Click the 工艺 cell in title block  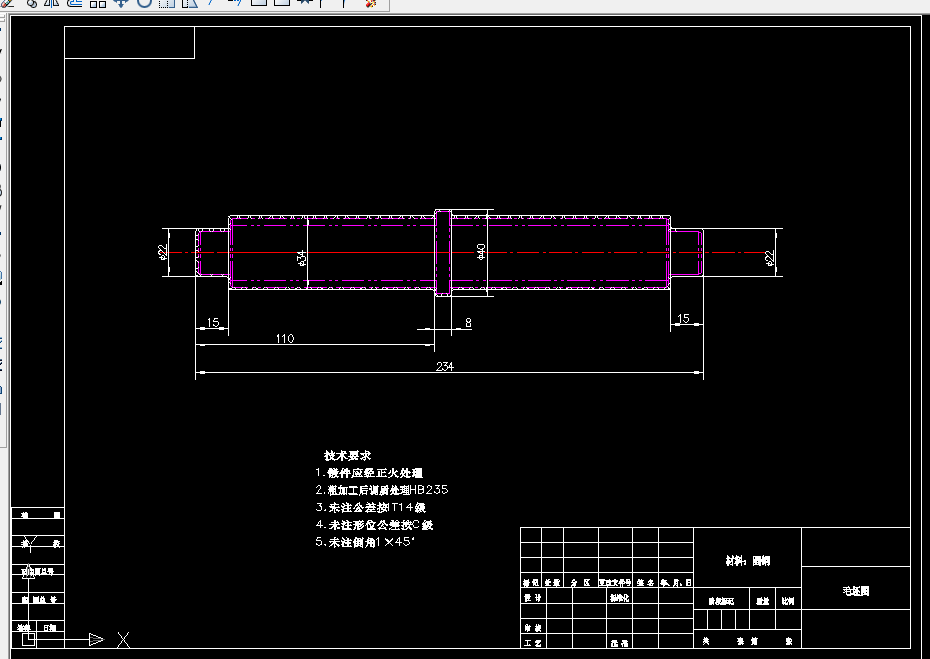(533, 642)
